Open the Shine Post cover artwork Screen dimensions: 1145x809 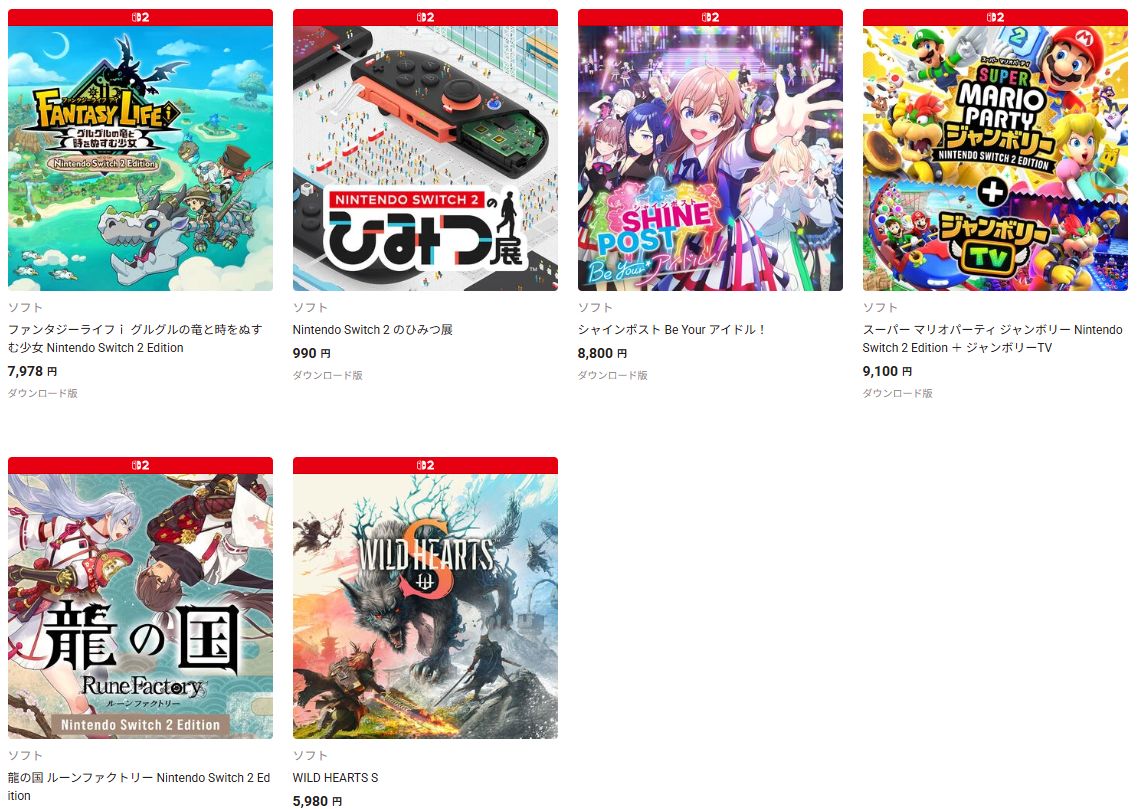tap(710, 158)
